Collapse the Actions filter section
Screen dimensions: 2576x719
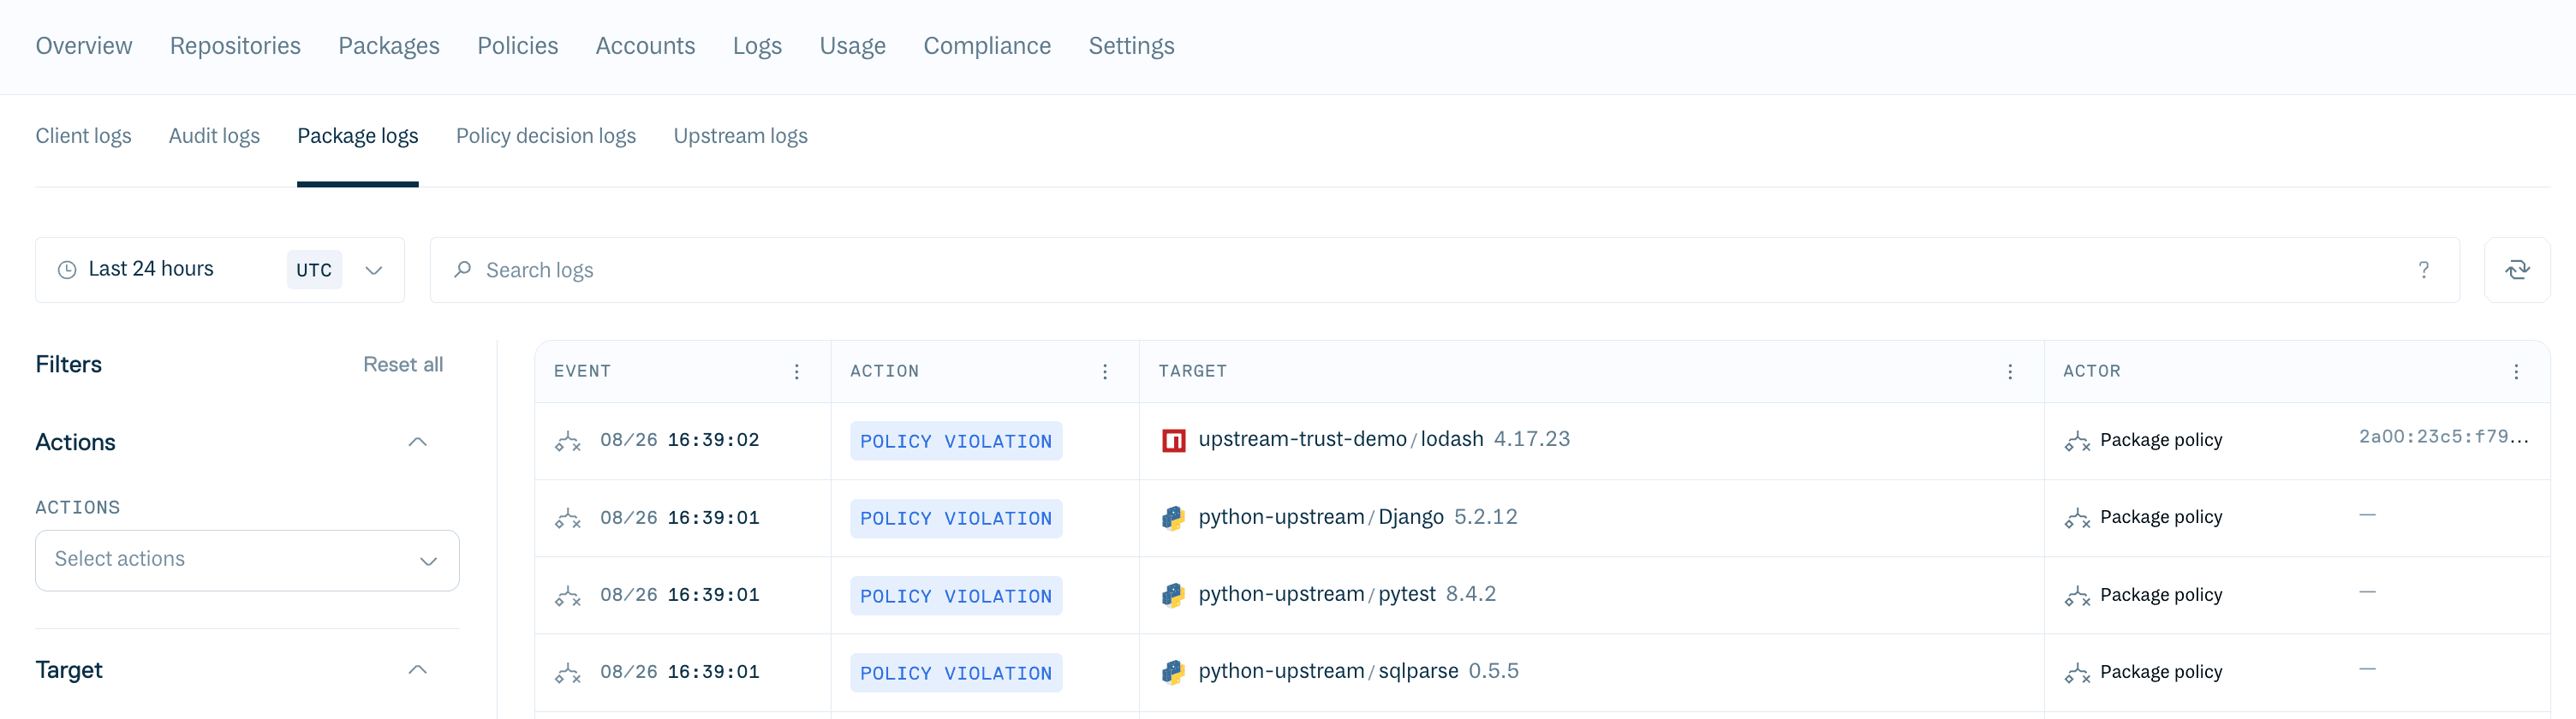[418, 442]
